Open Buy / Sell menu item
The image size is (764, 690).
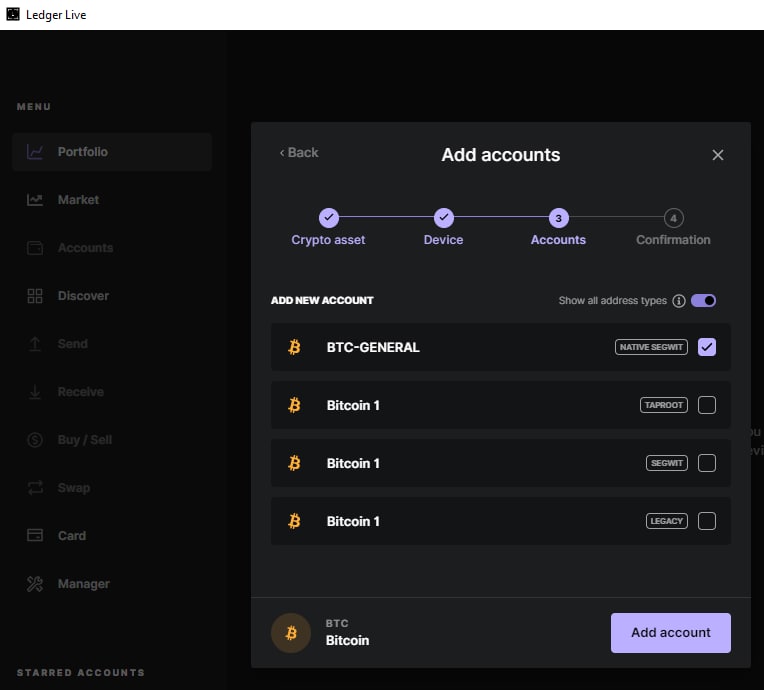112,440
